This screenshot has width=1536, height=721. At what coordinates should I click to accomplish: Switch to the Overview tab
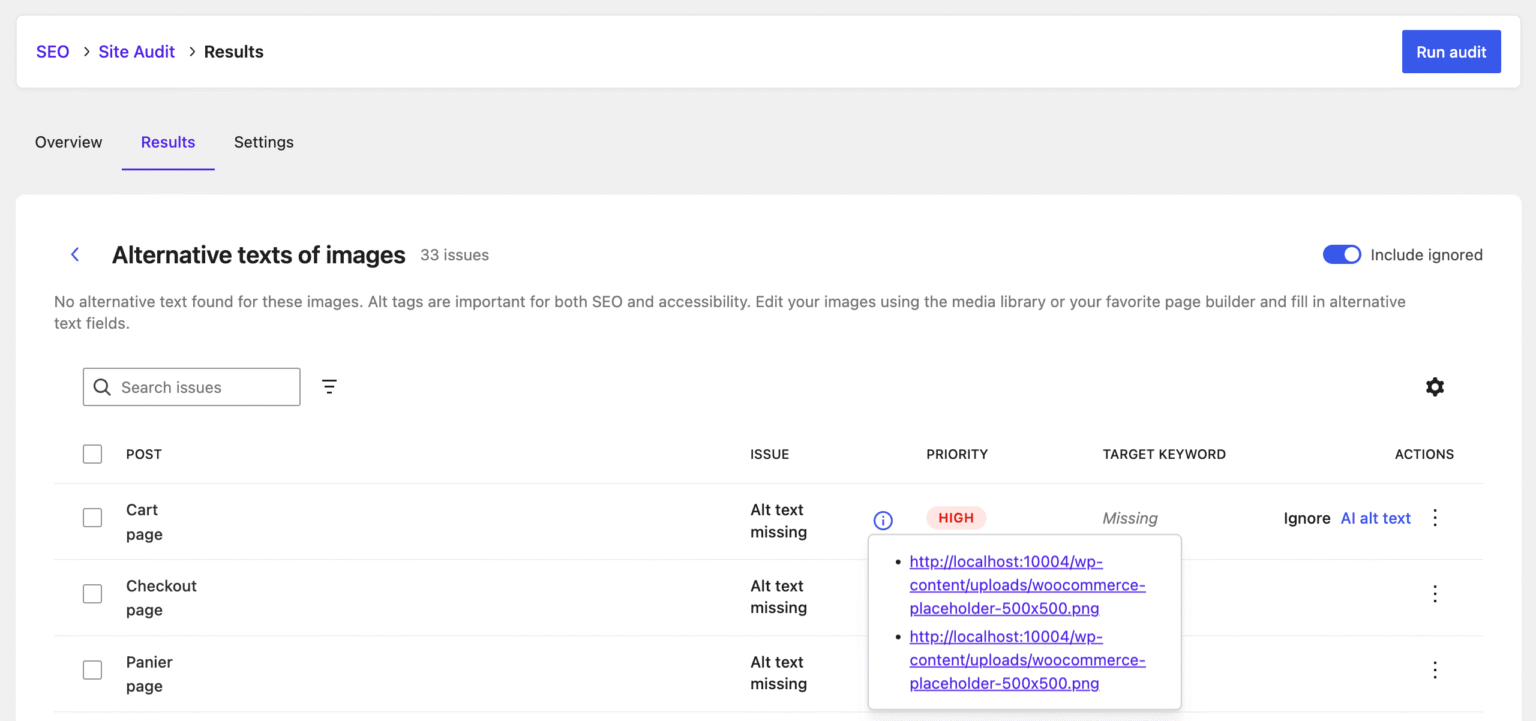pyautogui.click(x=68, y=142)
